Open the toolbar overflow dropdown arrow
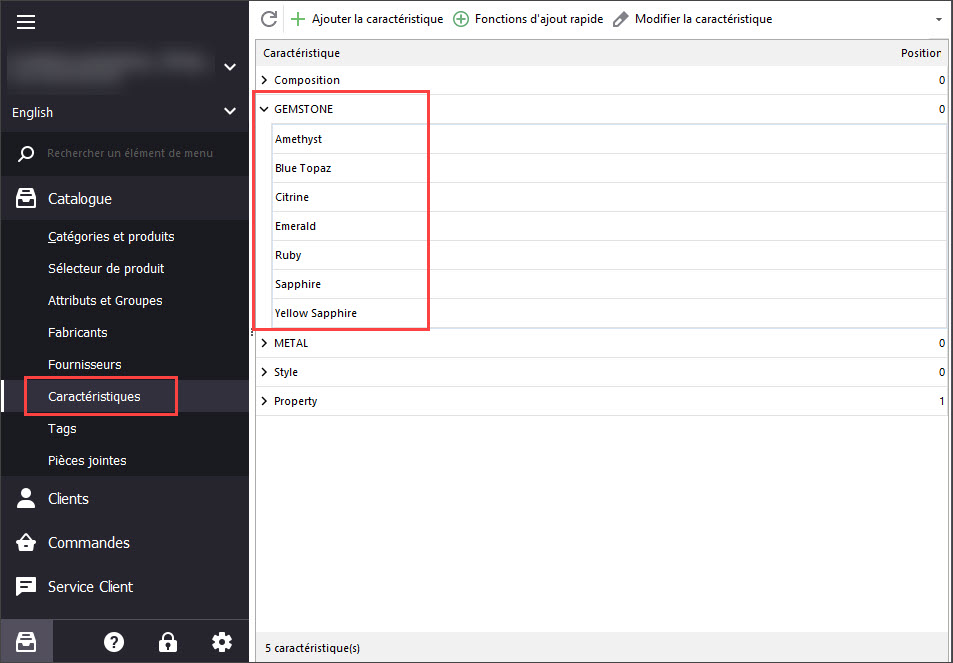 938,20
